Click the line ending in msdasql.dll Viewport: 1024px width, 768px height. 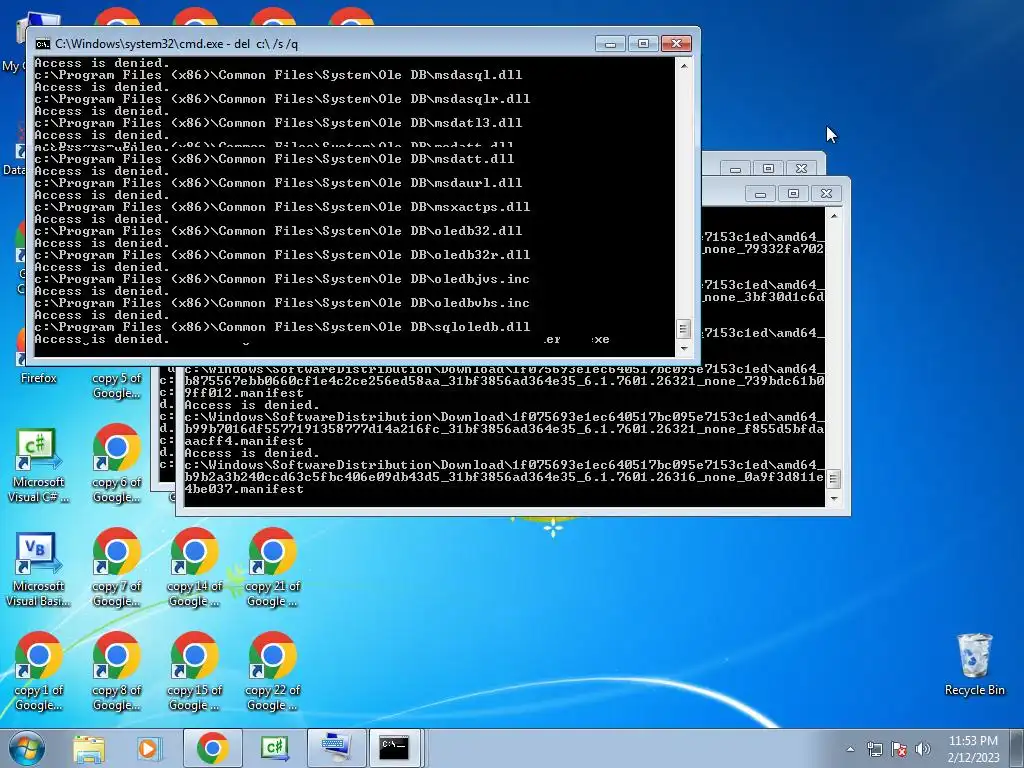278,75
